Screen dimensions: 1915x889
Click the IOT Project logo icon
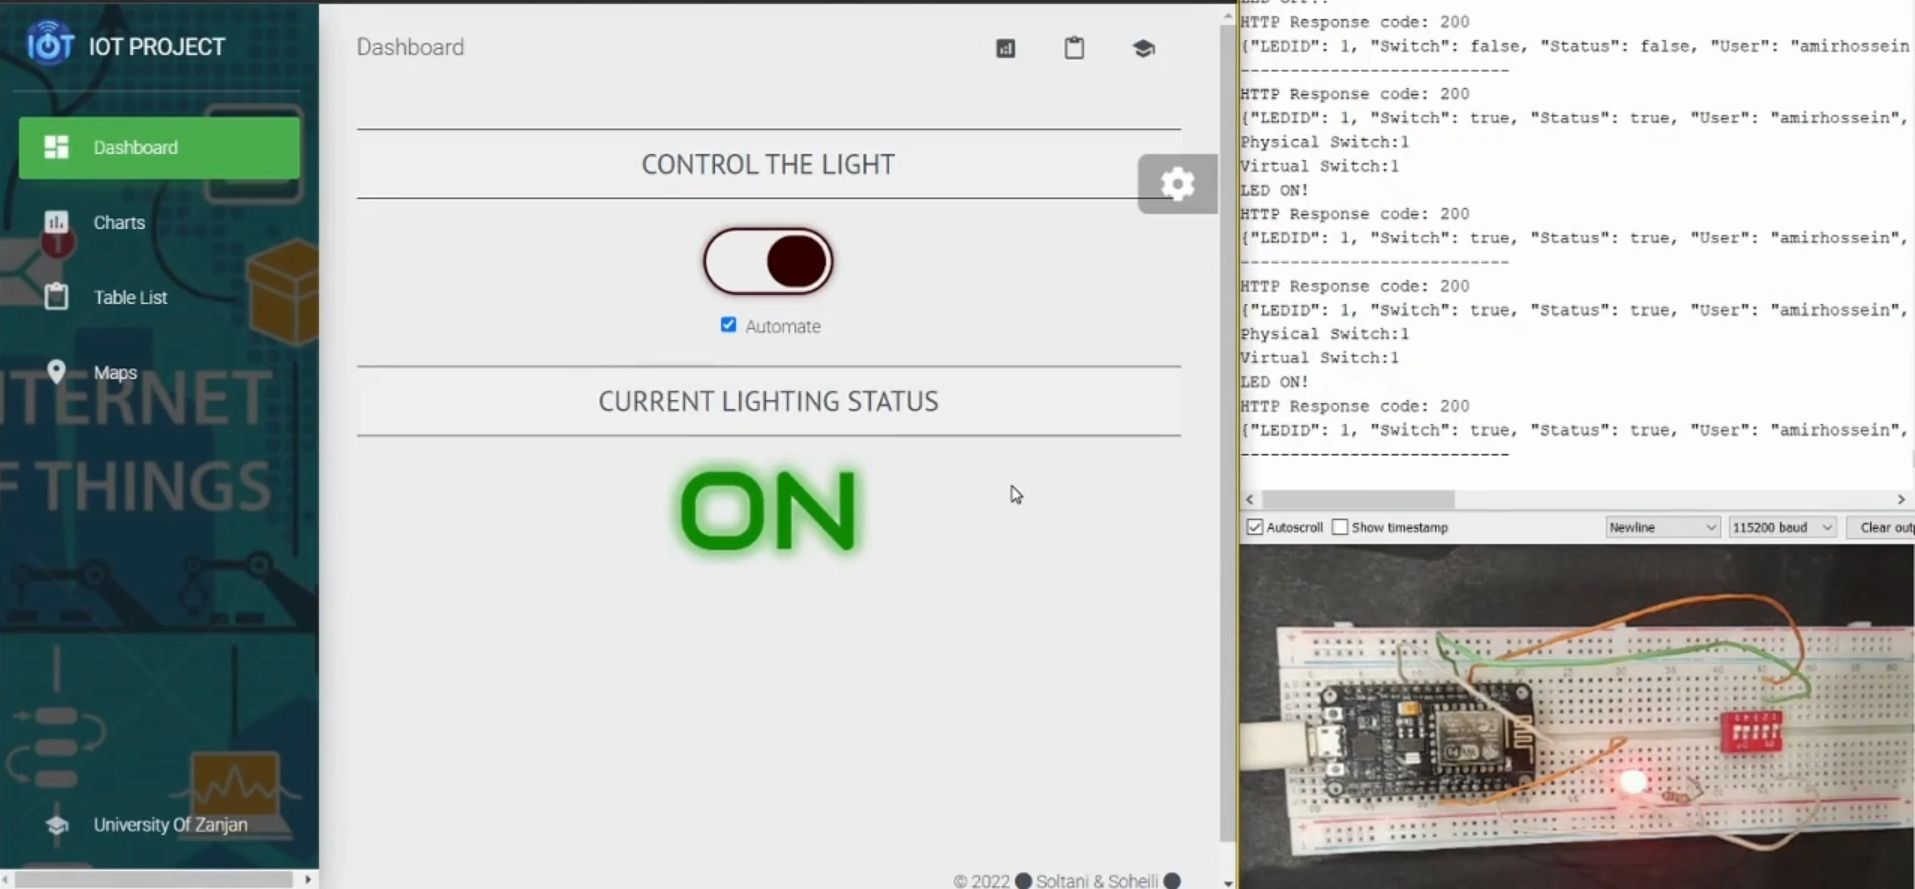pos(49,44)
